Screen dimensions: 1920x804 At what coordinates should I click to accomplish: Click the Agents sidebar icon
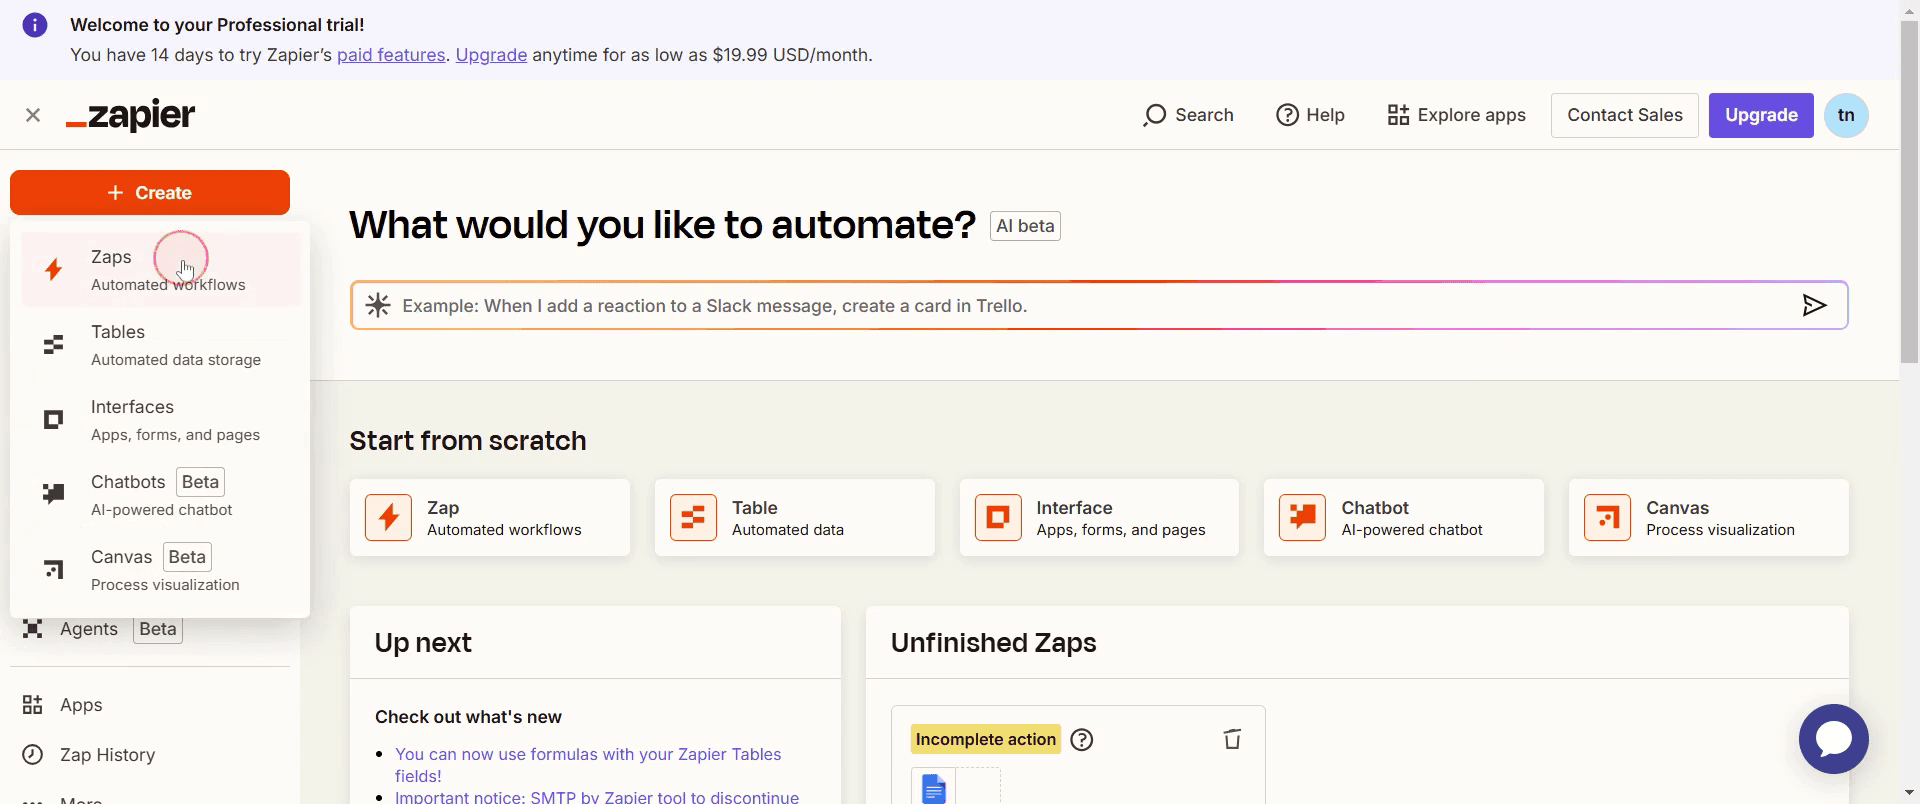(33, 629)
